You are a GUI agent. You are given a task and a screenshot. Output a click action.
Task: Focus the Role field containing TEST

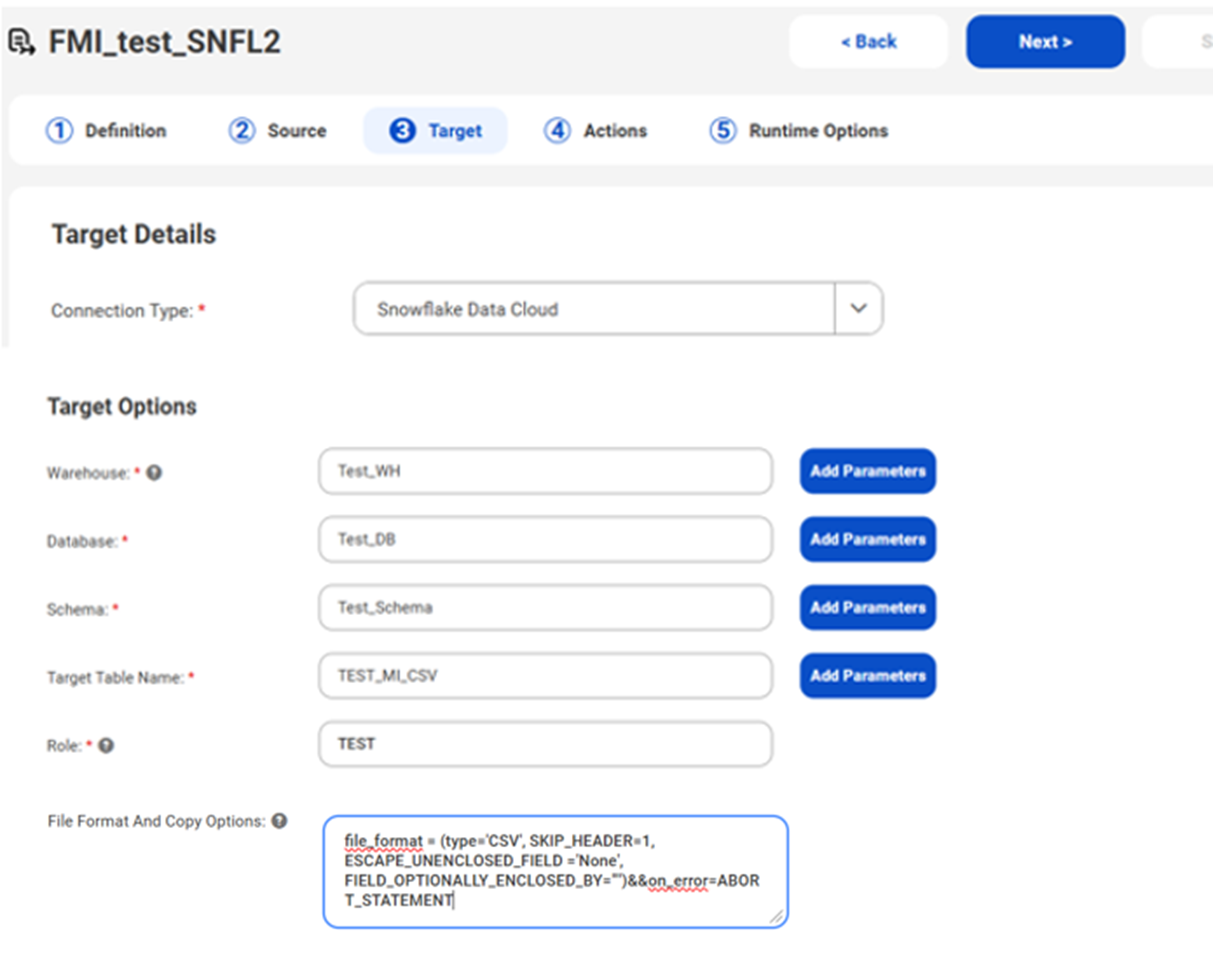545,744
